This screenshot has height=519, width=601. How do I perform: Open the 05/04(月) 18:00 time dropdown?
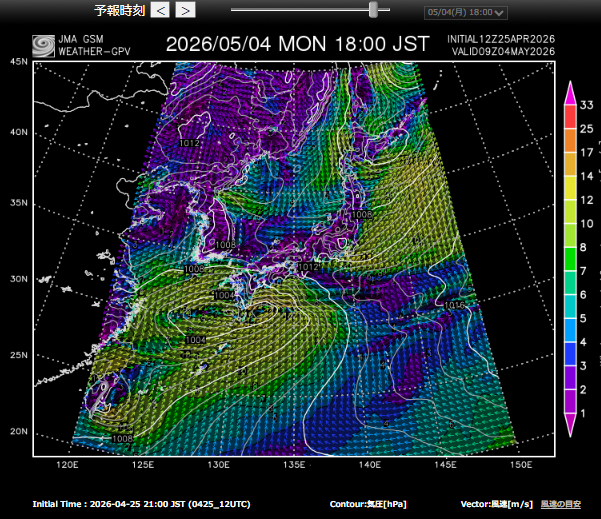[x=466, y=12]
